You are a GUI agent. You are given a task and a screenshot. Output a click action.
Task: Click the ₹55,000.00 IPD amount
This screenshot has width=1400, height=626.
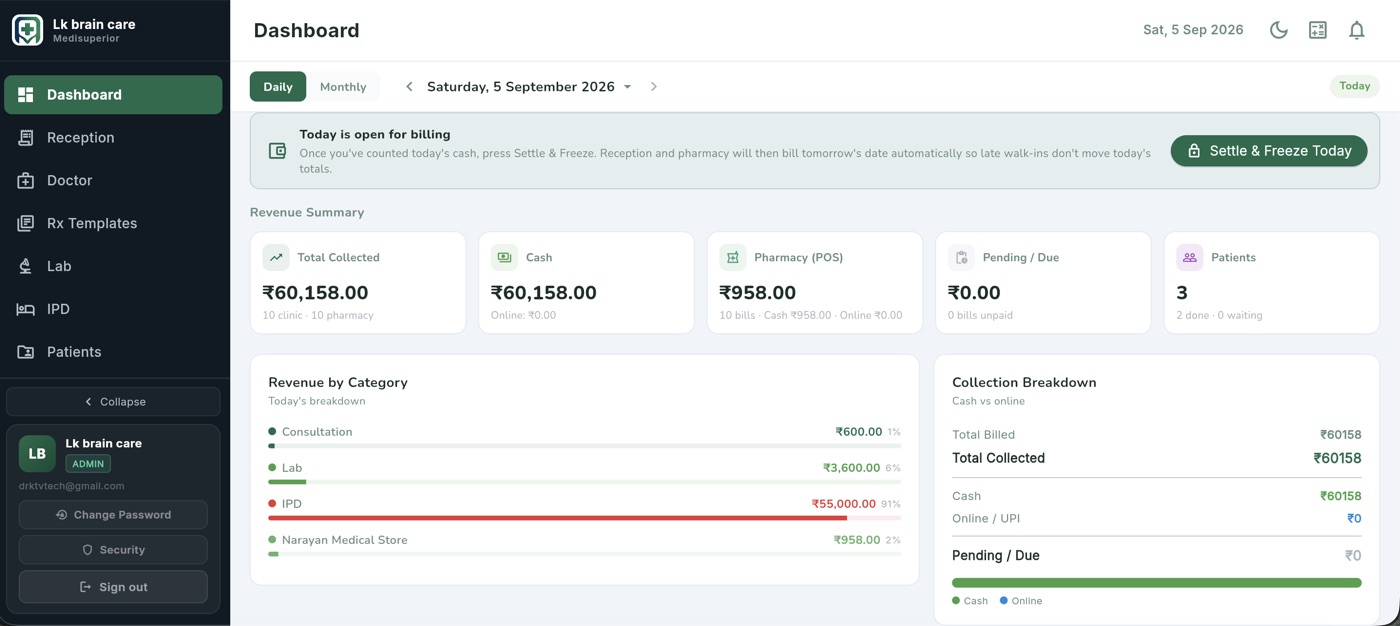(844, 504)
